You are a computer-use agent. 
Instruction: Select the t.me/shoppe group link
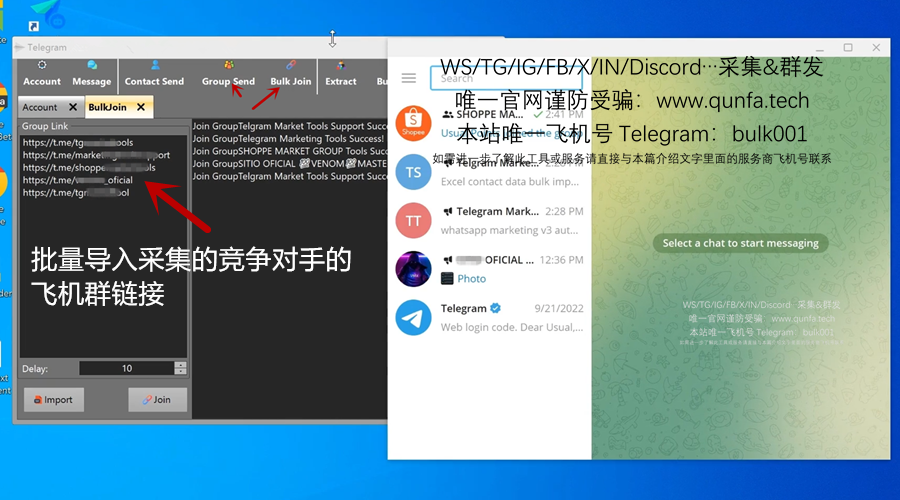89,168
